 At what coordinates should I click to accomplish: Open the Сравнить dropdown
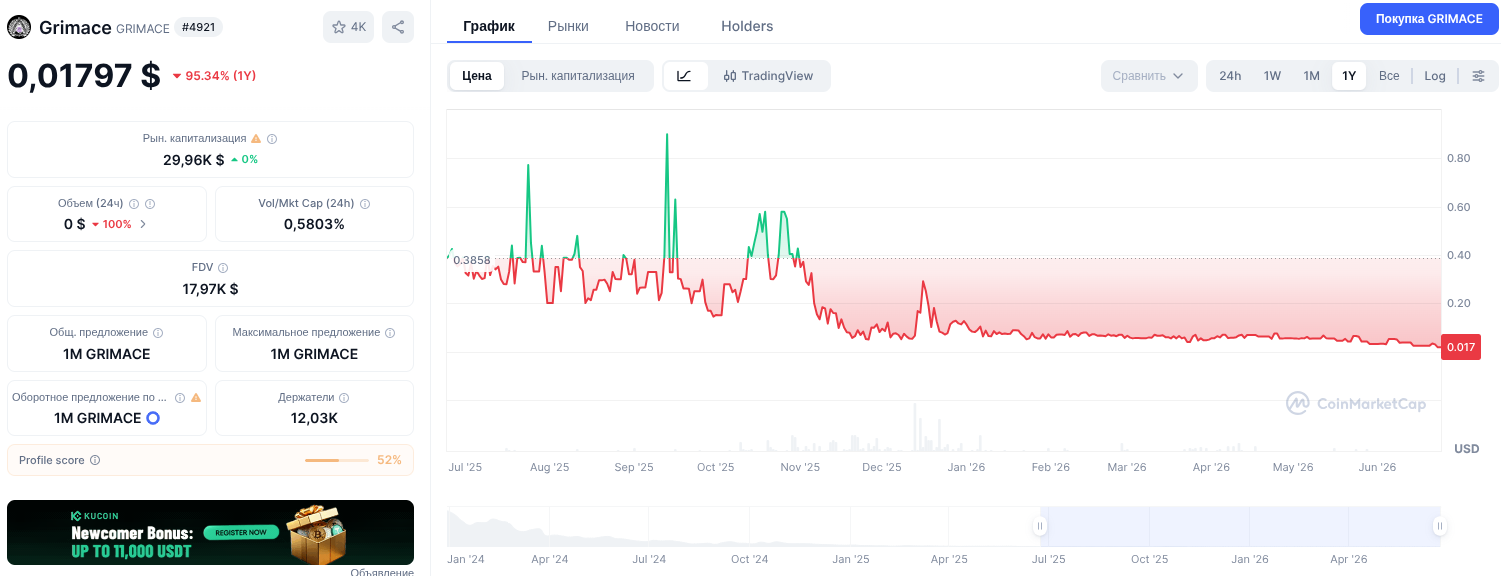(1149, 76)
